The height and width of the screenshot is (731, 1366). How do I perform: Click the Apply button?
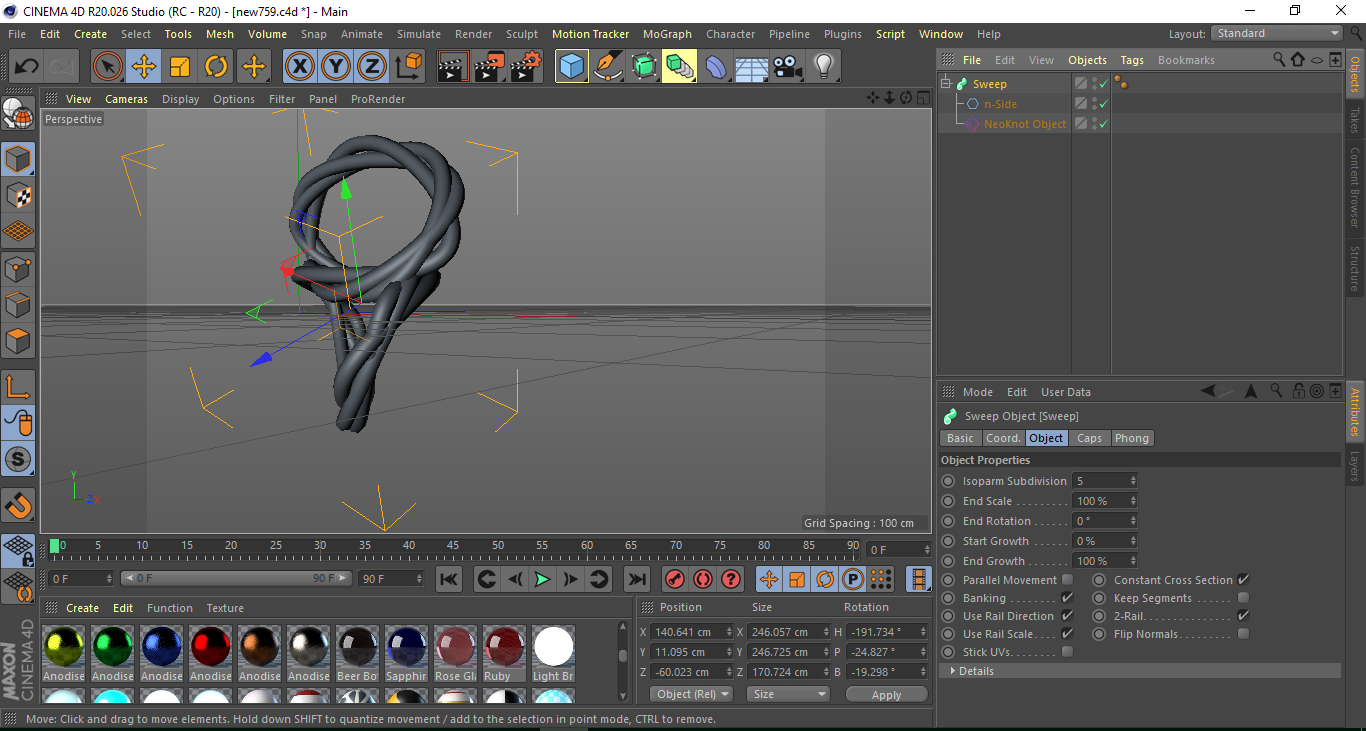pyautogui.click(x=886, y=694)
